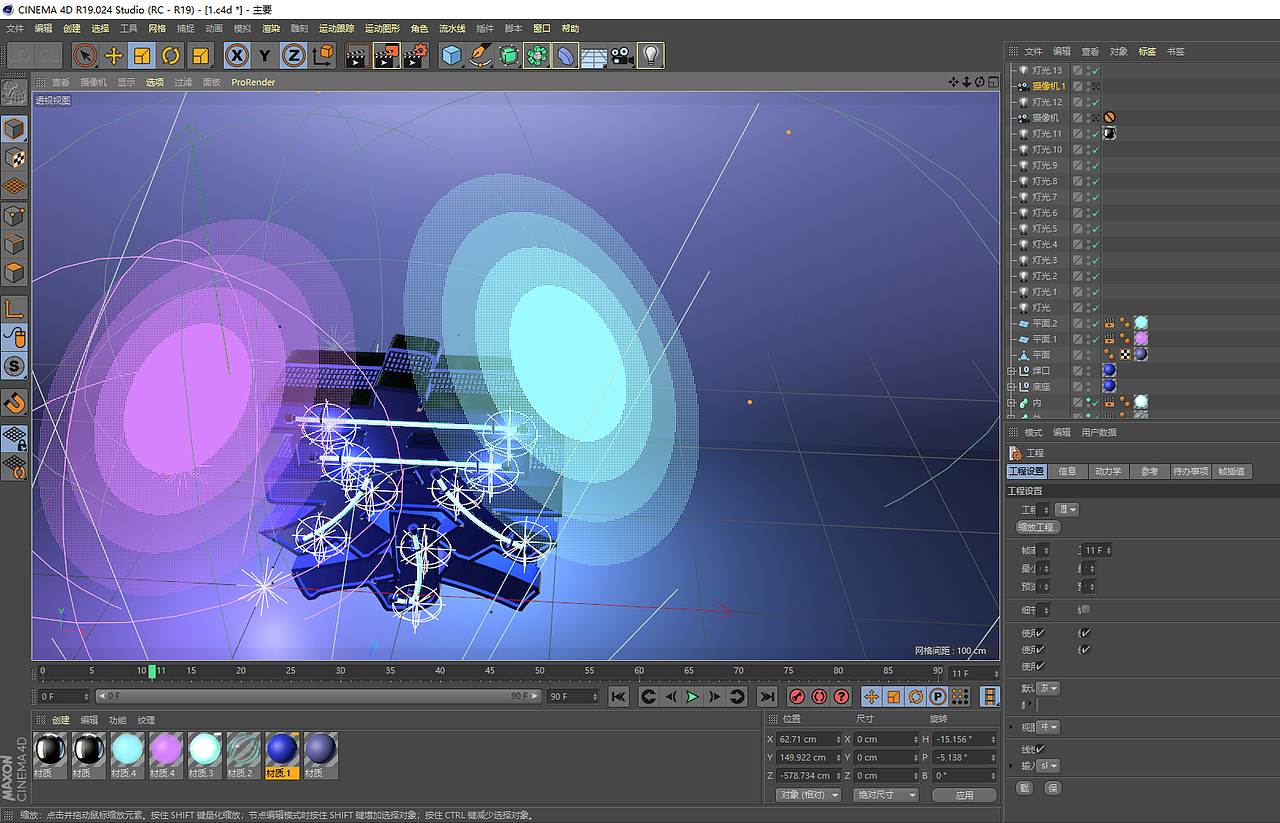Image resolution: width=1280 pixels, height=823 pixels.
Task: Expand the 输入 disclosure triangle
Action: pos(1011,766)
